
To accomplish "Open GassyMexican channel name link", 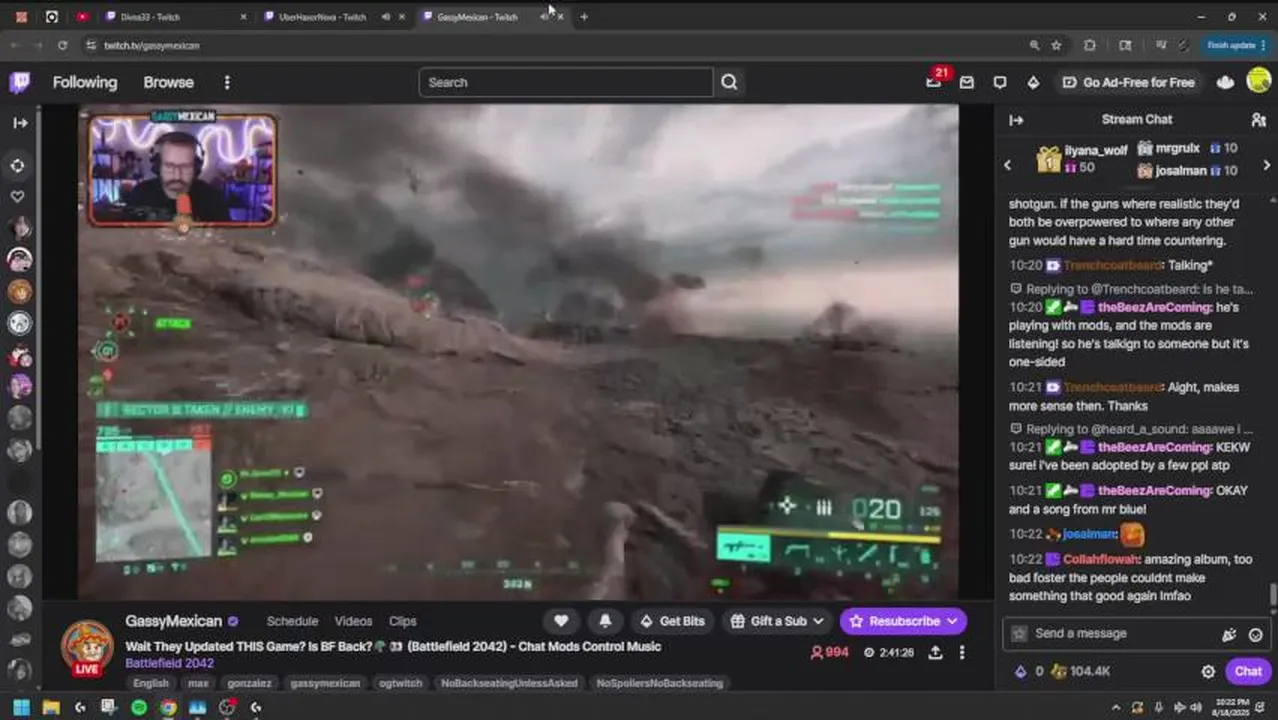I will [x=173, y=621].
